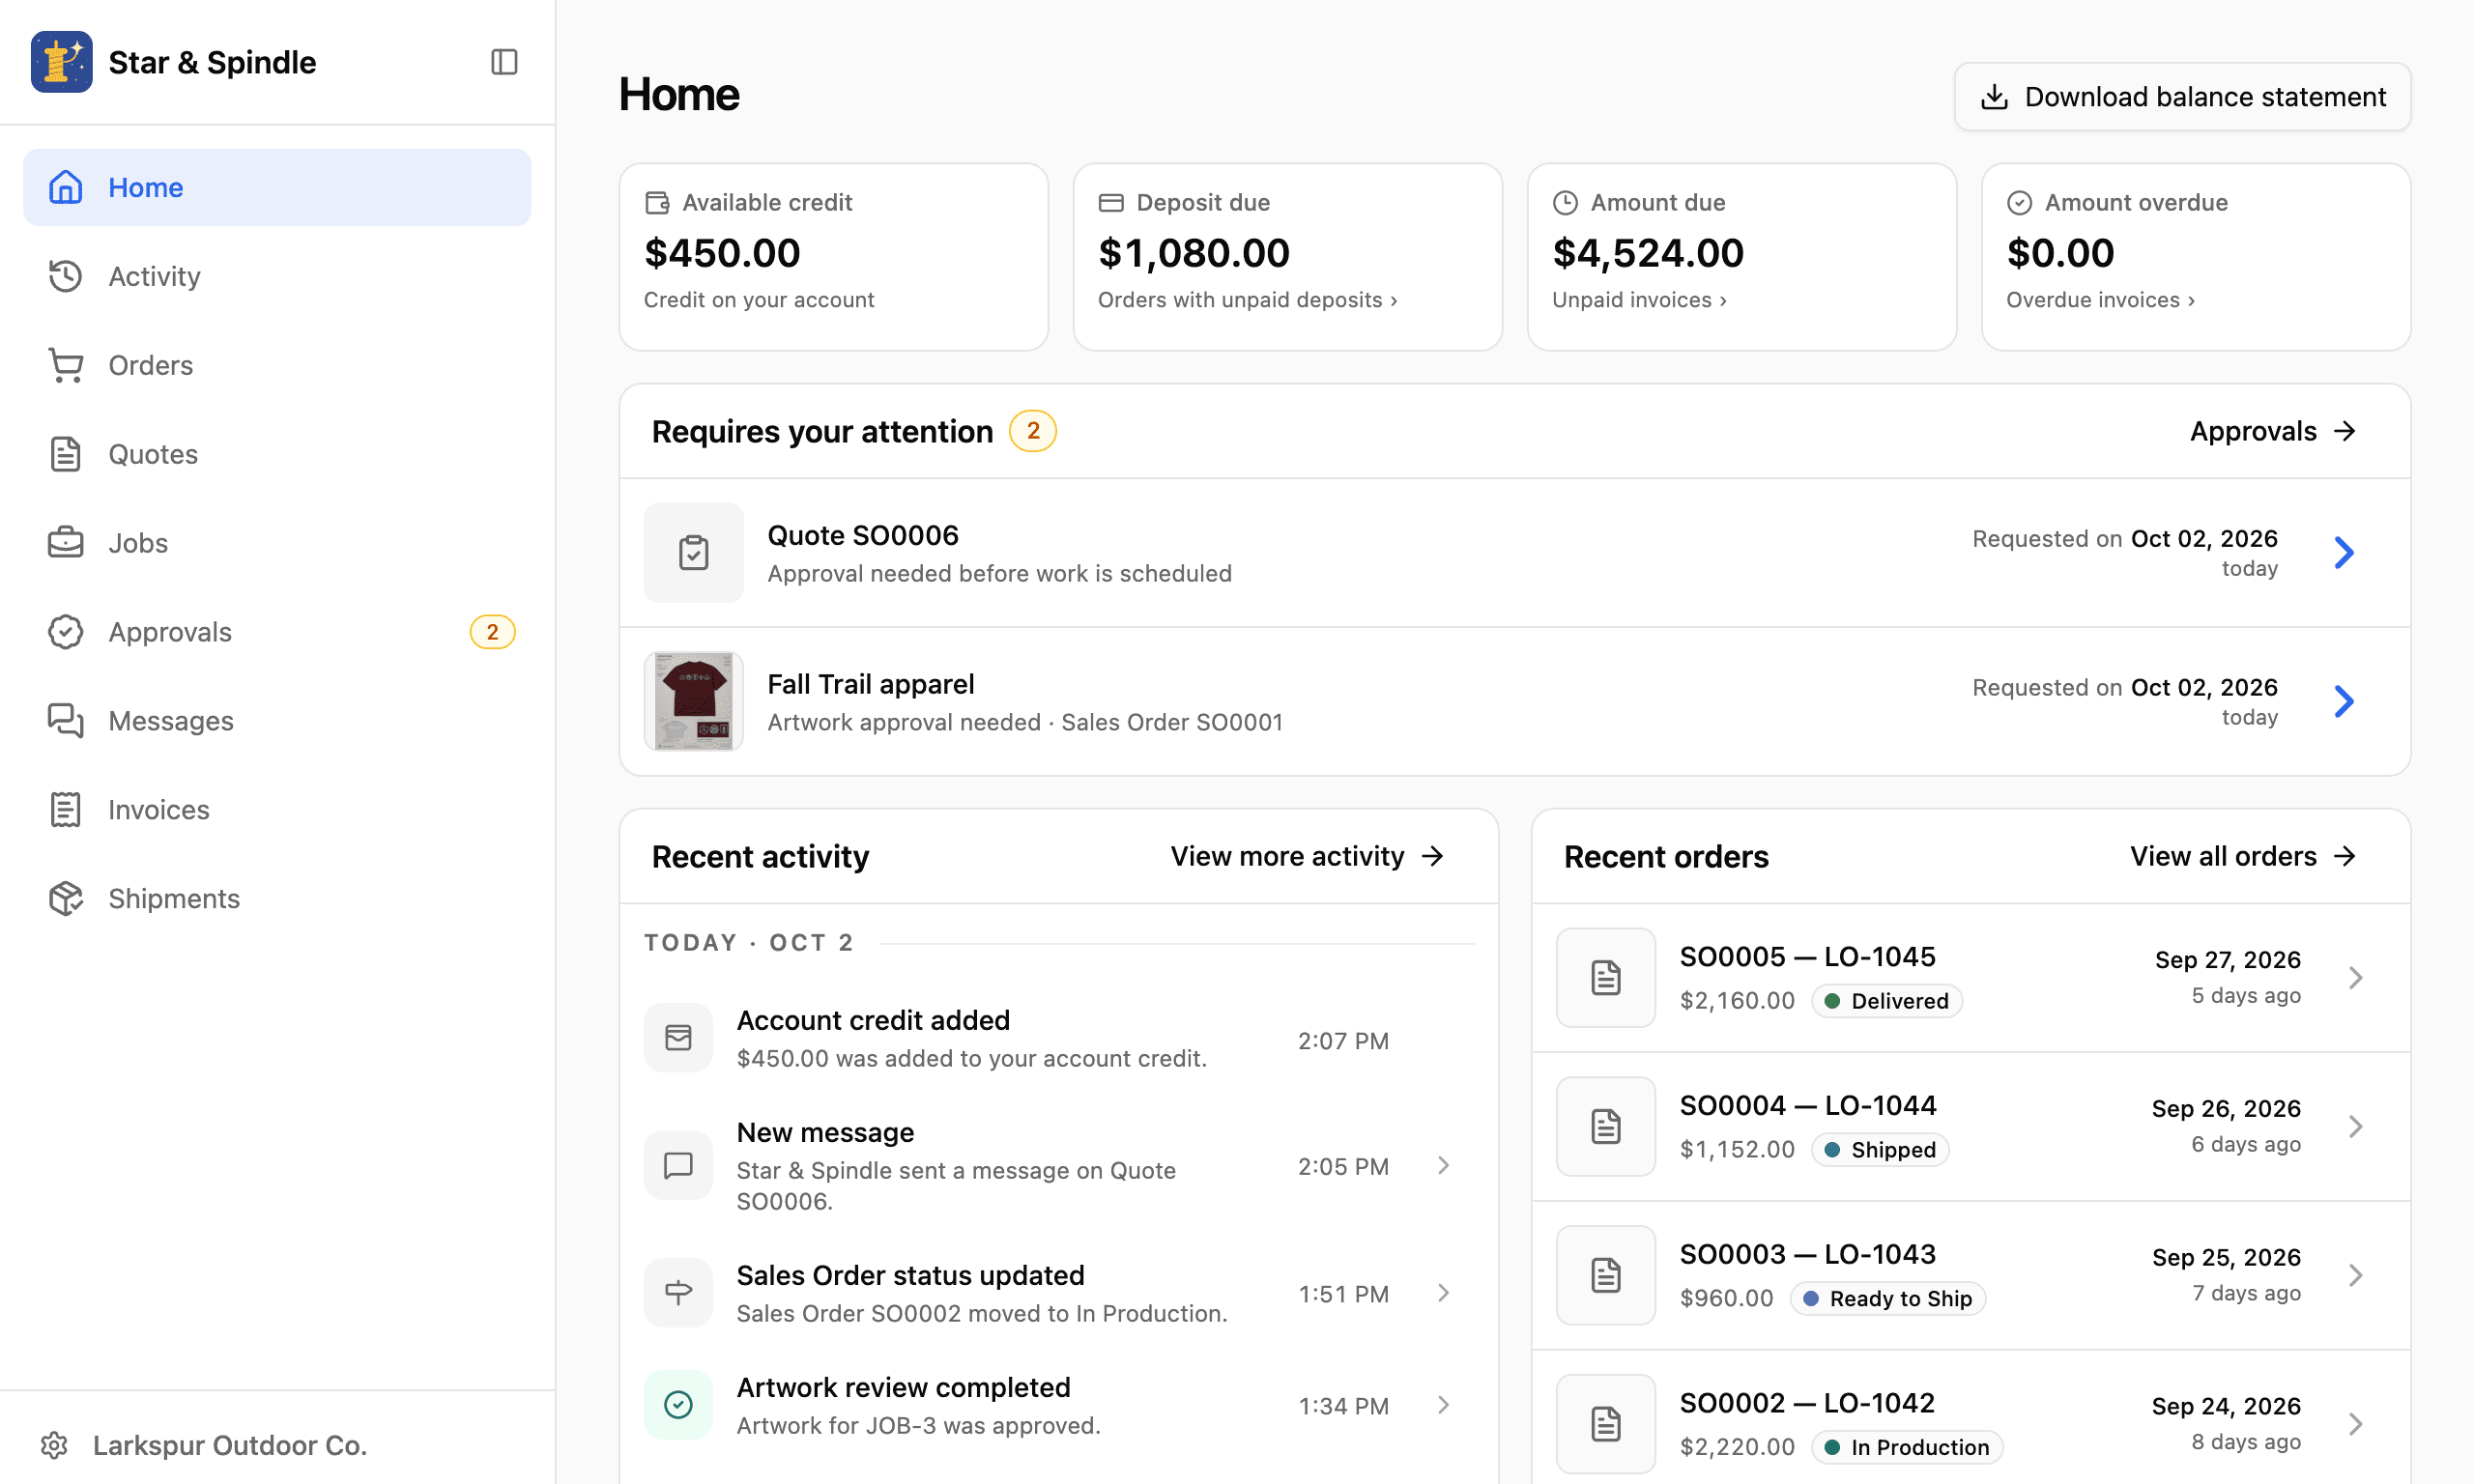Screen dimensions: 2474x1484
Task: Click the Artwork review completed check icon
Action: pos(679,1405)
